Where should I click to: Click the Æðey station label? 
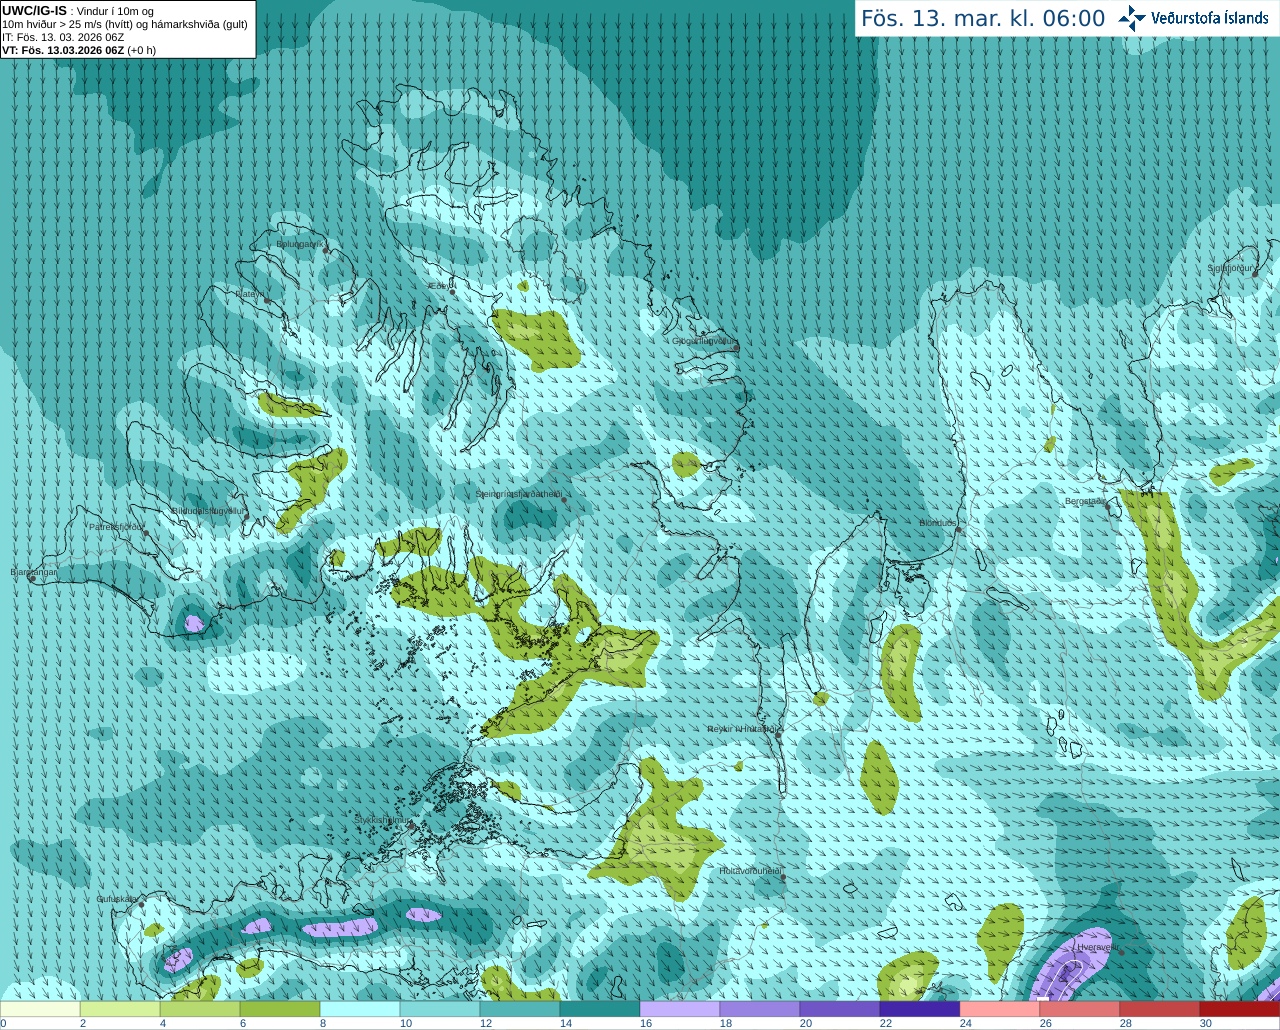click(438, 286)
